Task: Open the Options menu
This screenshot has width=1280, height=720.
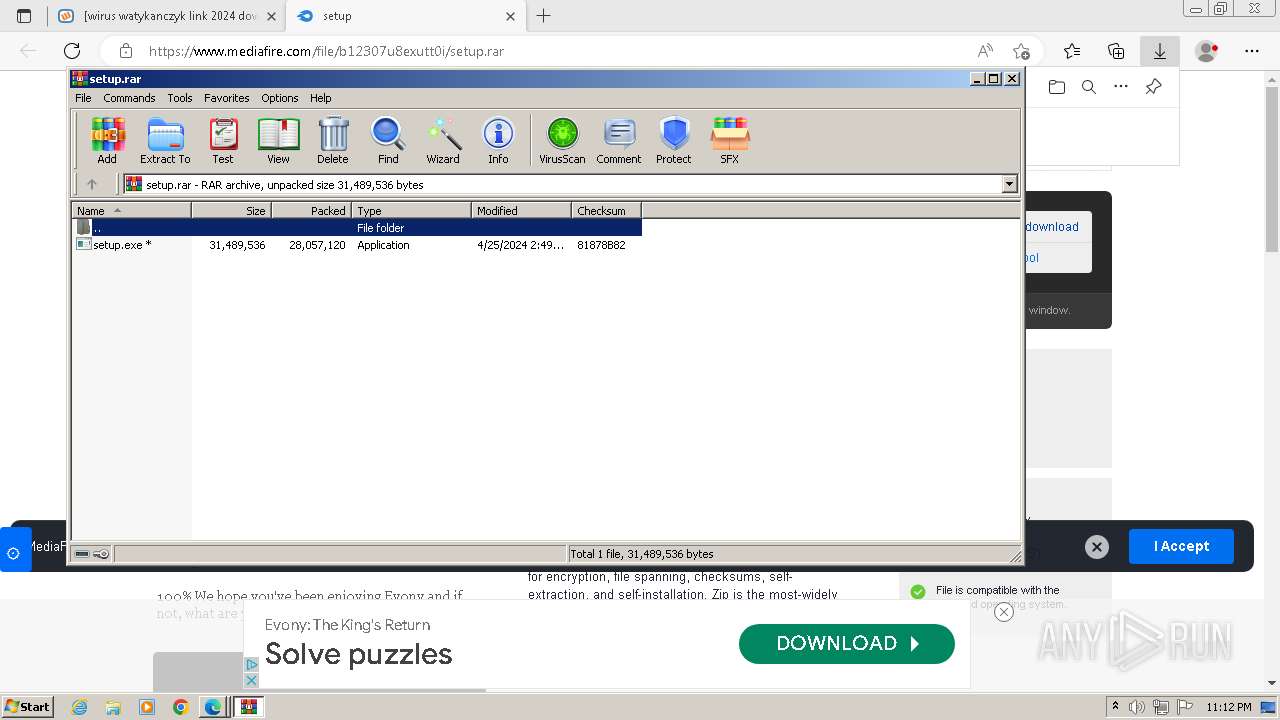Action: pos(280,98)
